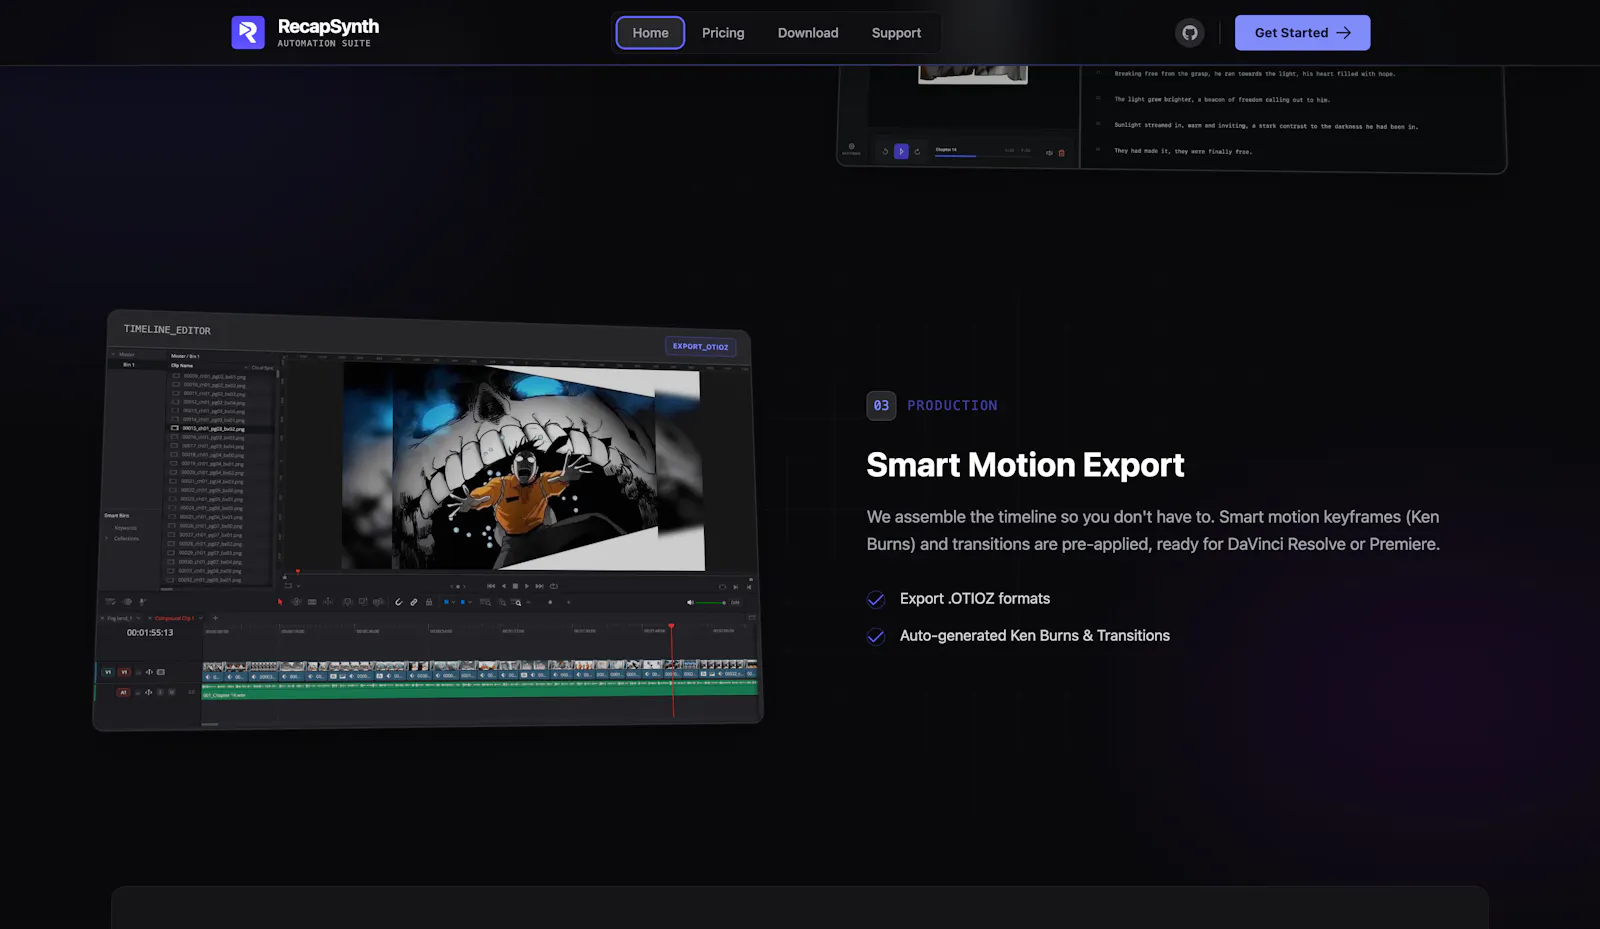Toggle the snapping magnet icon in timeline toolbar
Viewport: 1600px width, 929px height.
399,602
